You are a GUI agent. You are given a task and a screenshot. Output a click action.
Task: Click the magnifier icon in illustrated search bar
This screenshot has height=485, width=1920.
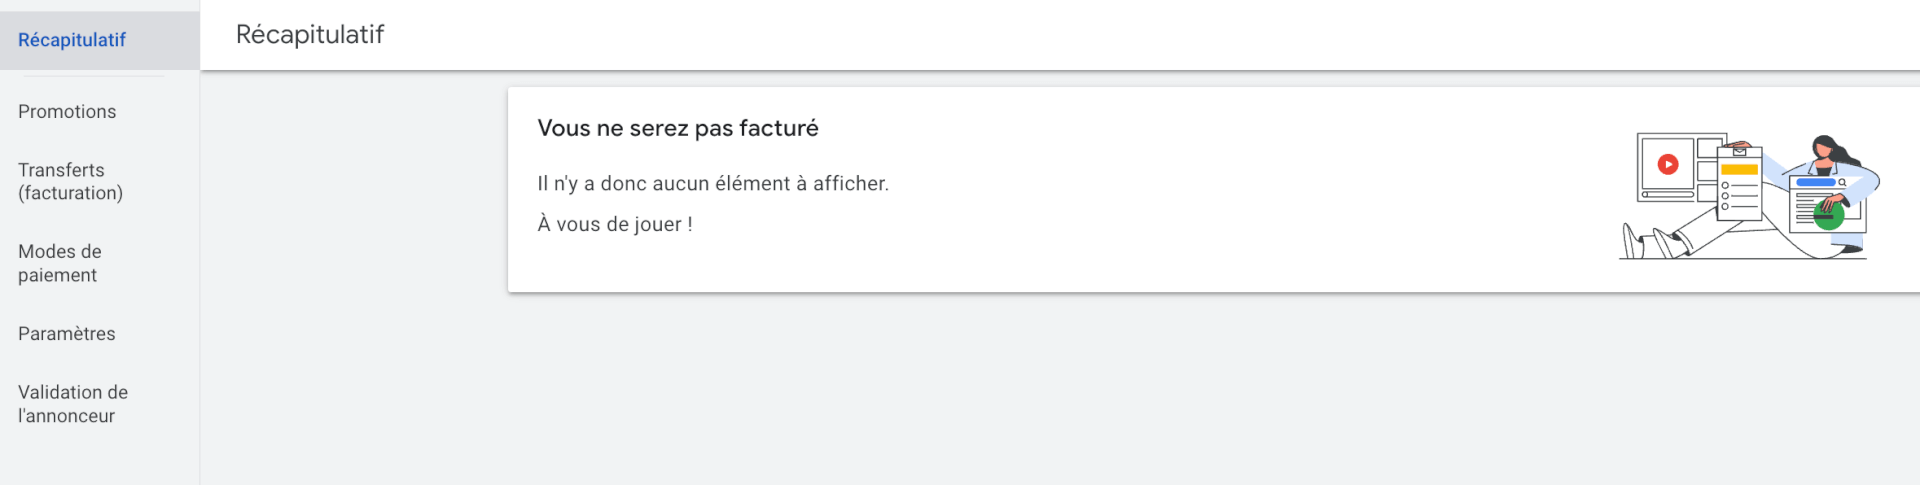click(x=1842, y=182)
